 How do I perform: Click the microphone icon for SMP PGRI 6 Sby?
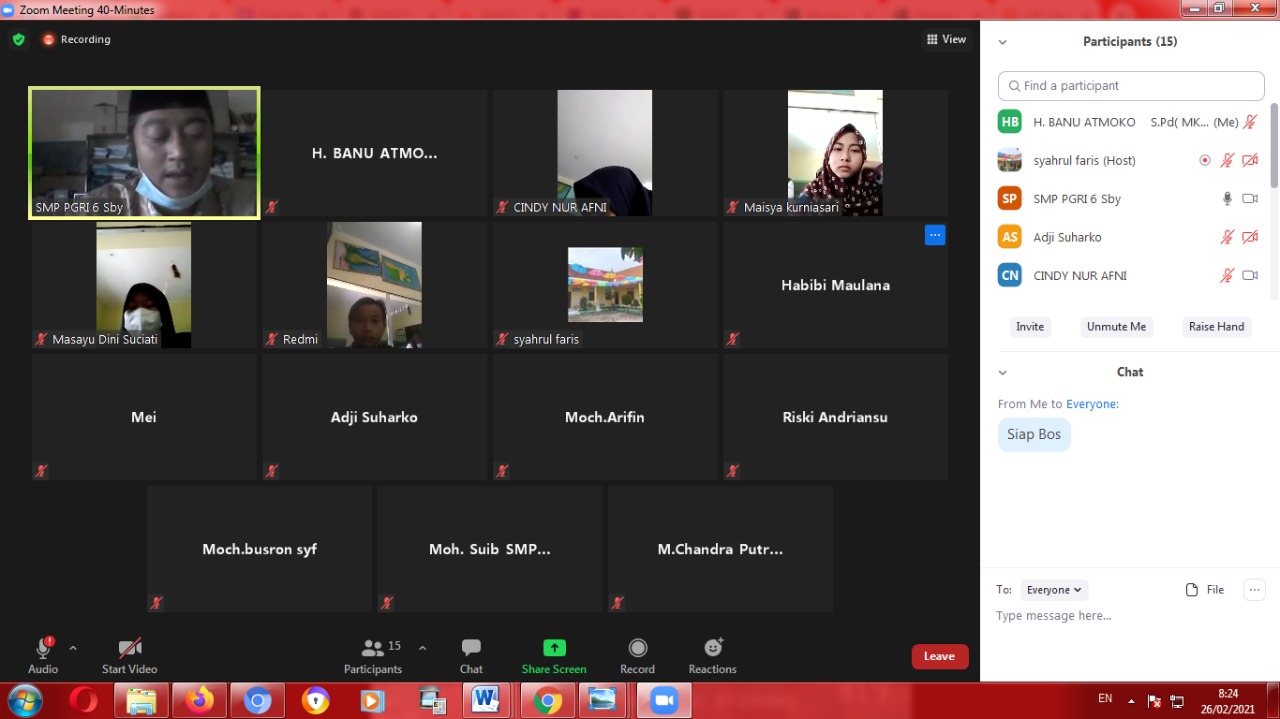(x=1227, y=199)
